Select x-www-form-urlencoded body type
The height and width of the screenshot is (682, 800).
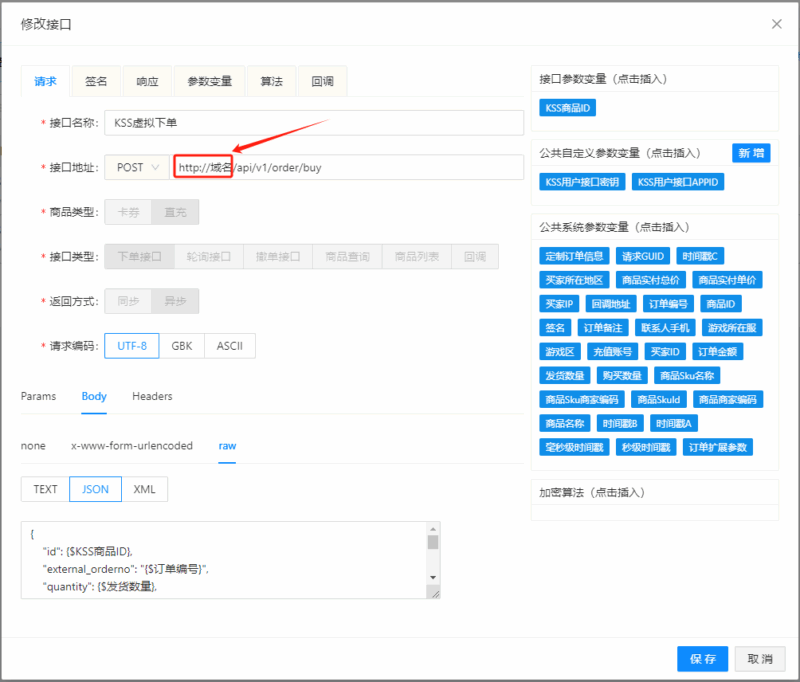(x=132, y=445)
